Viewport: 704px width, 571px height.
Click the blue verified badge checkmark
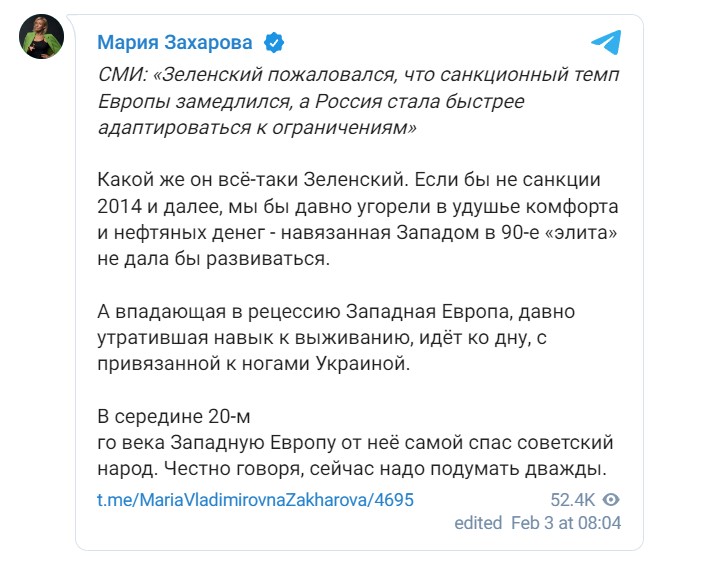pos(273,42)
